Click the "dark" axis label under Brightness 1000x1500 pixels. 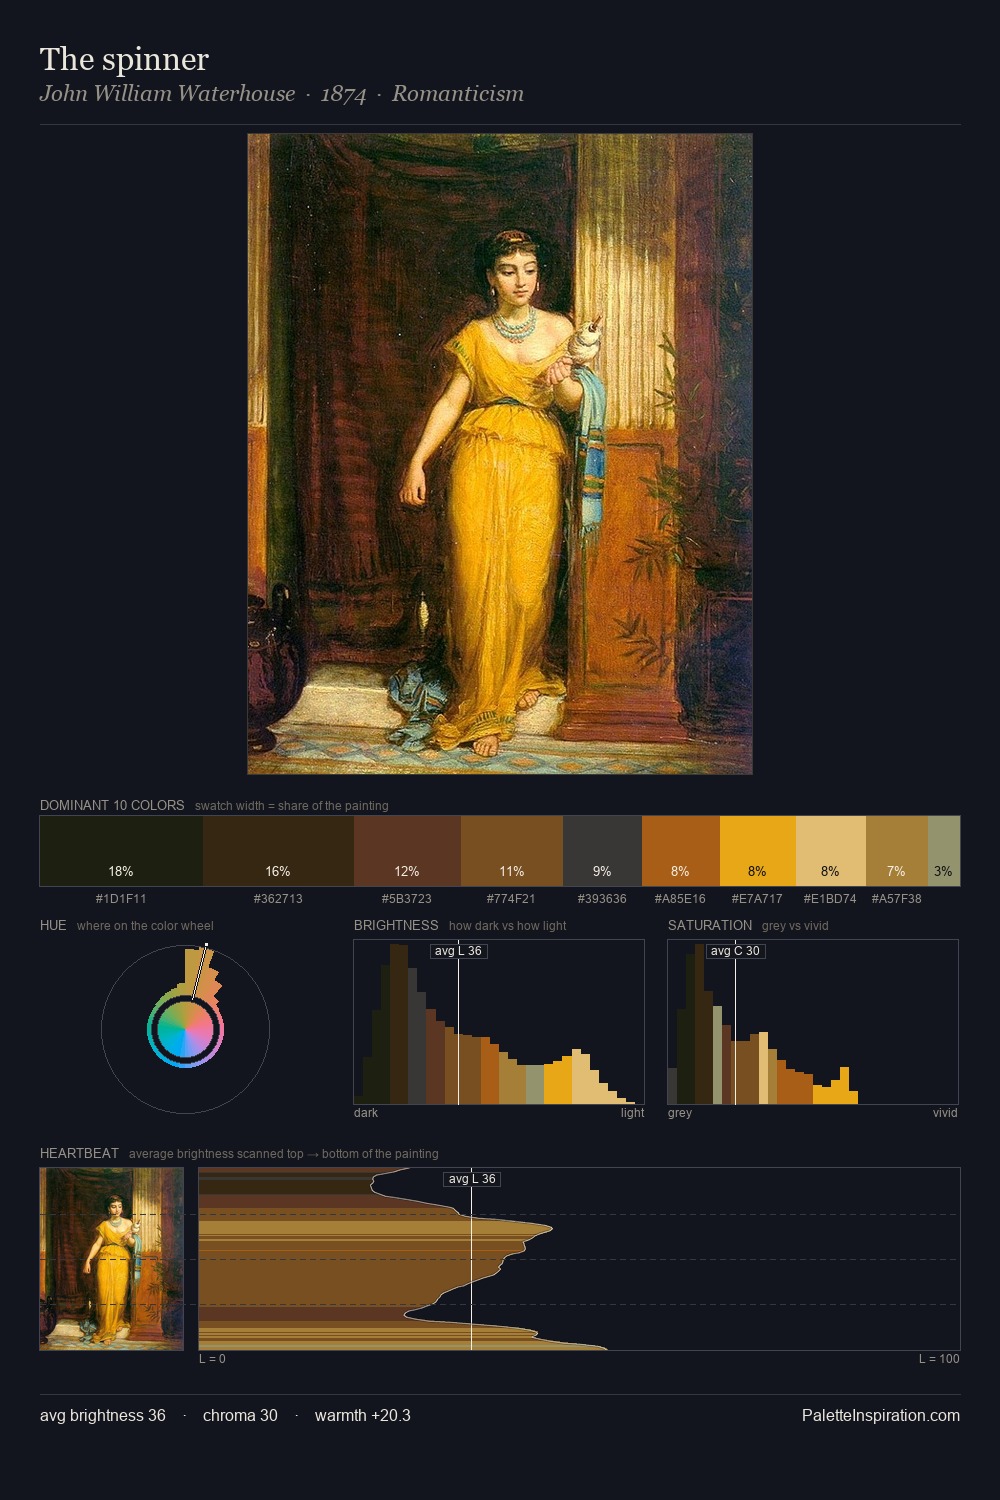(x=366, y=1113)
